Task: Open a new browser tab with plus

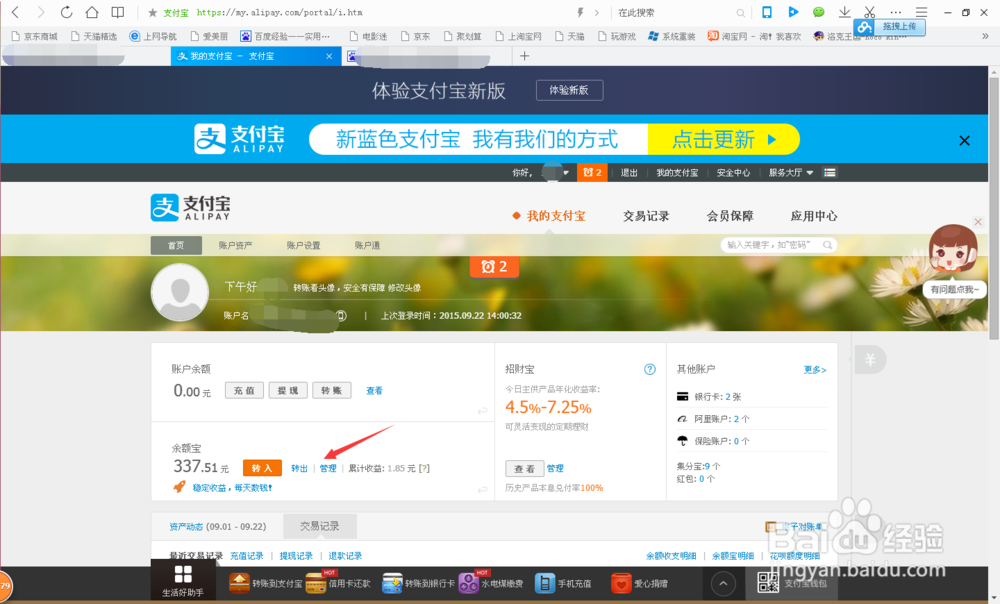Action: pyautogui.click(x=524, y=56)
